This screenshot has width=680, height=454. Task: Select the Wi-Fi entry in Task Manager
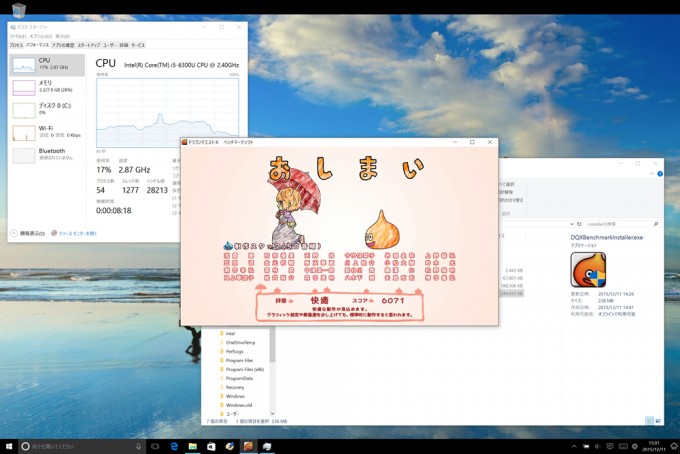tap(47, 132)
